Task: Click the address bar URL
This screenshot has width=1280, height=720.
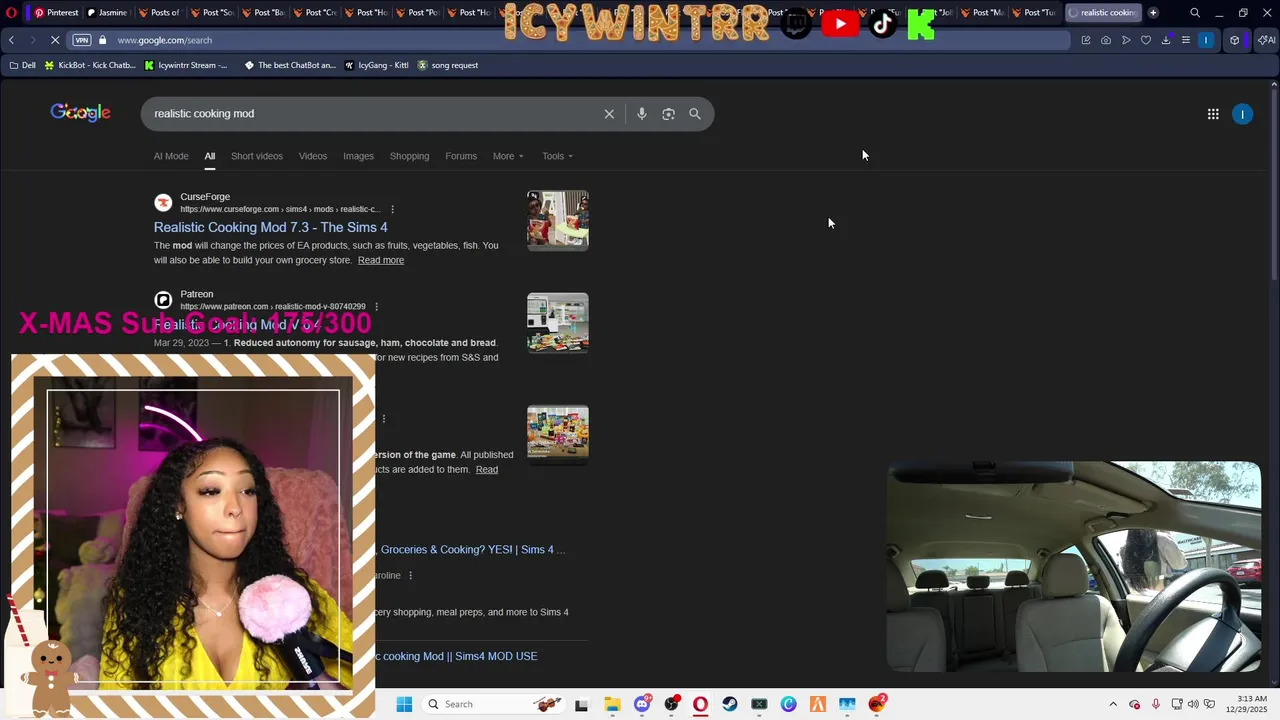Action: coord(164,40)
